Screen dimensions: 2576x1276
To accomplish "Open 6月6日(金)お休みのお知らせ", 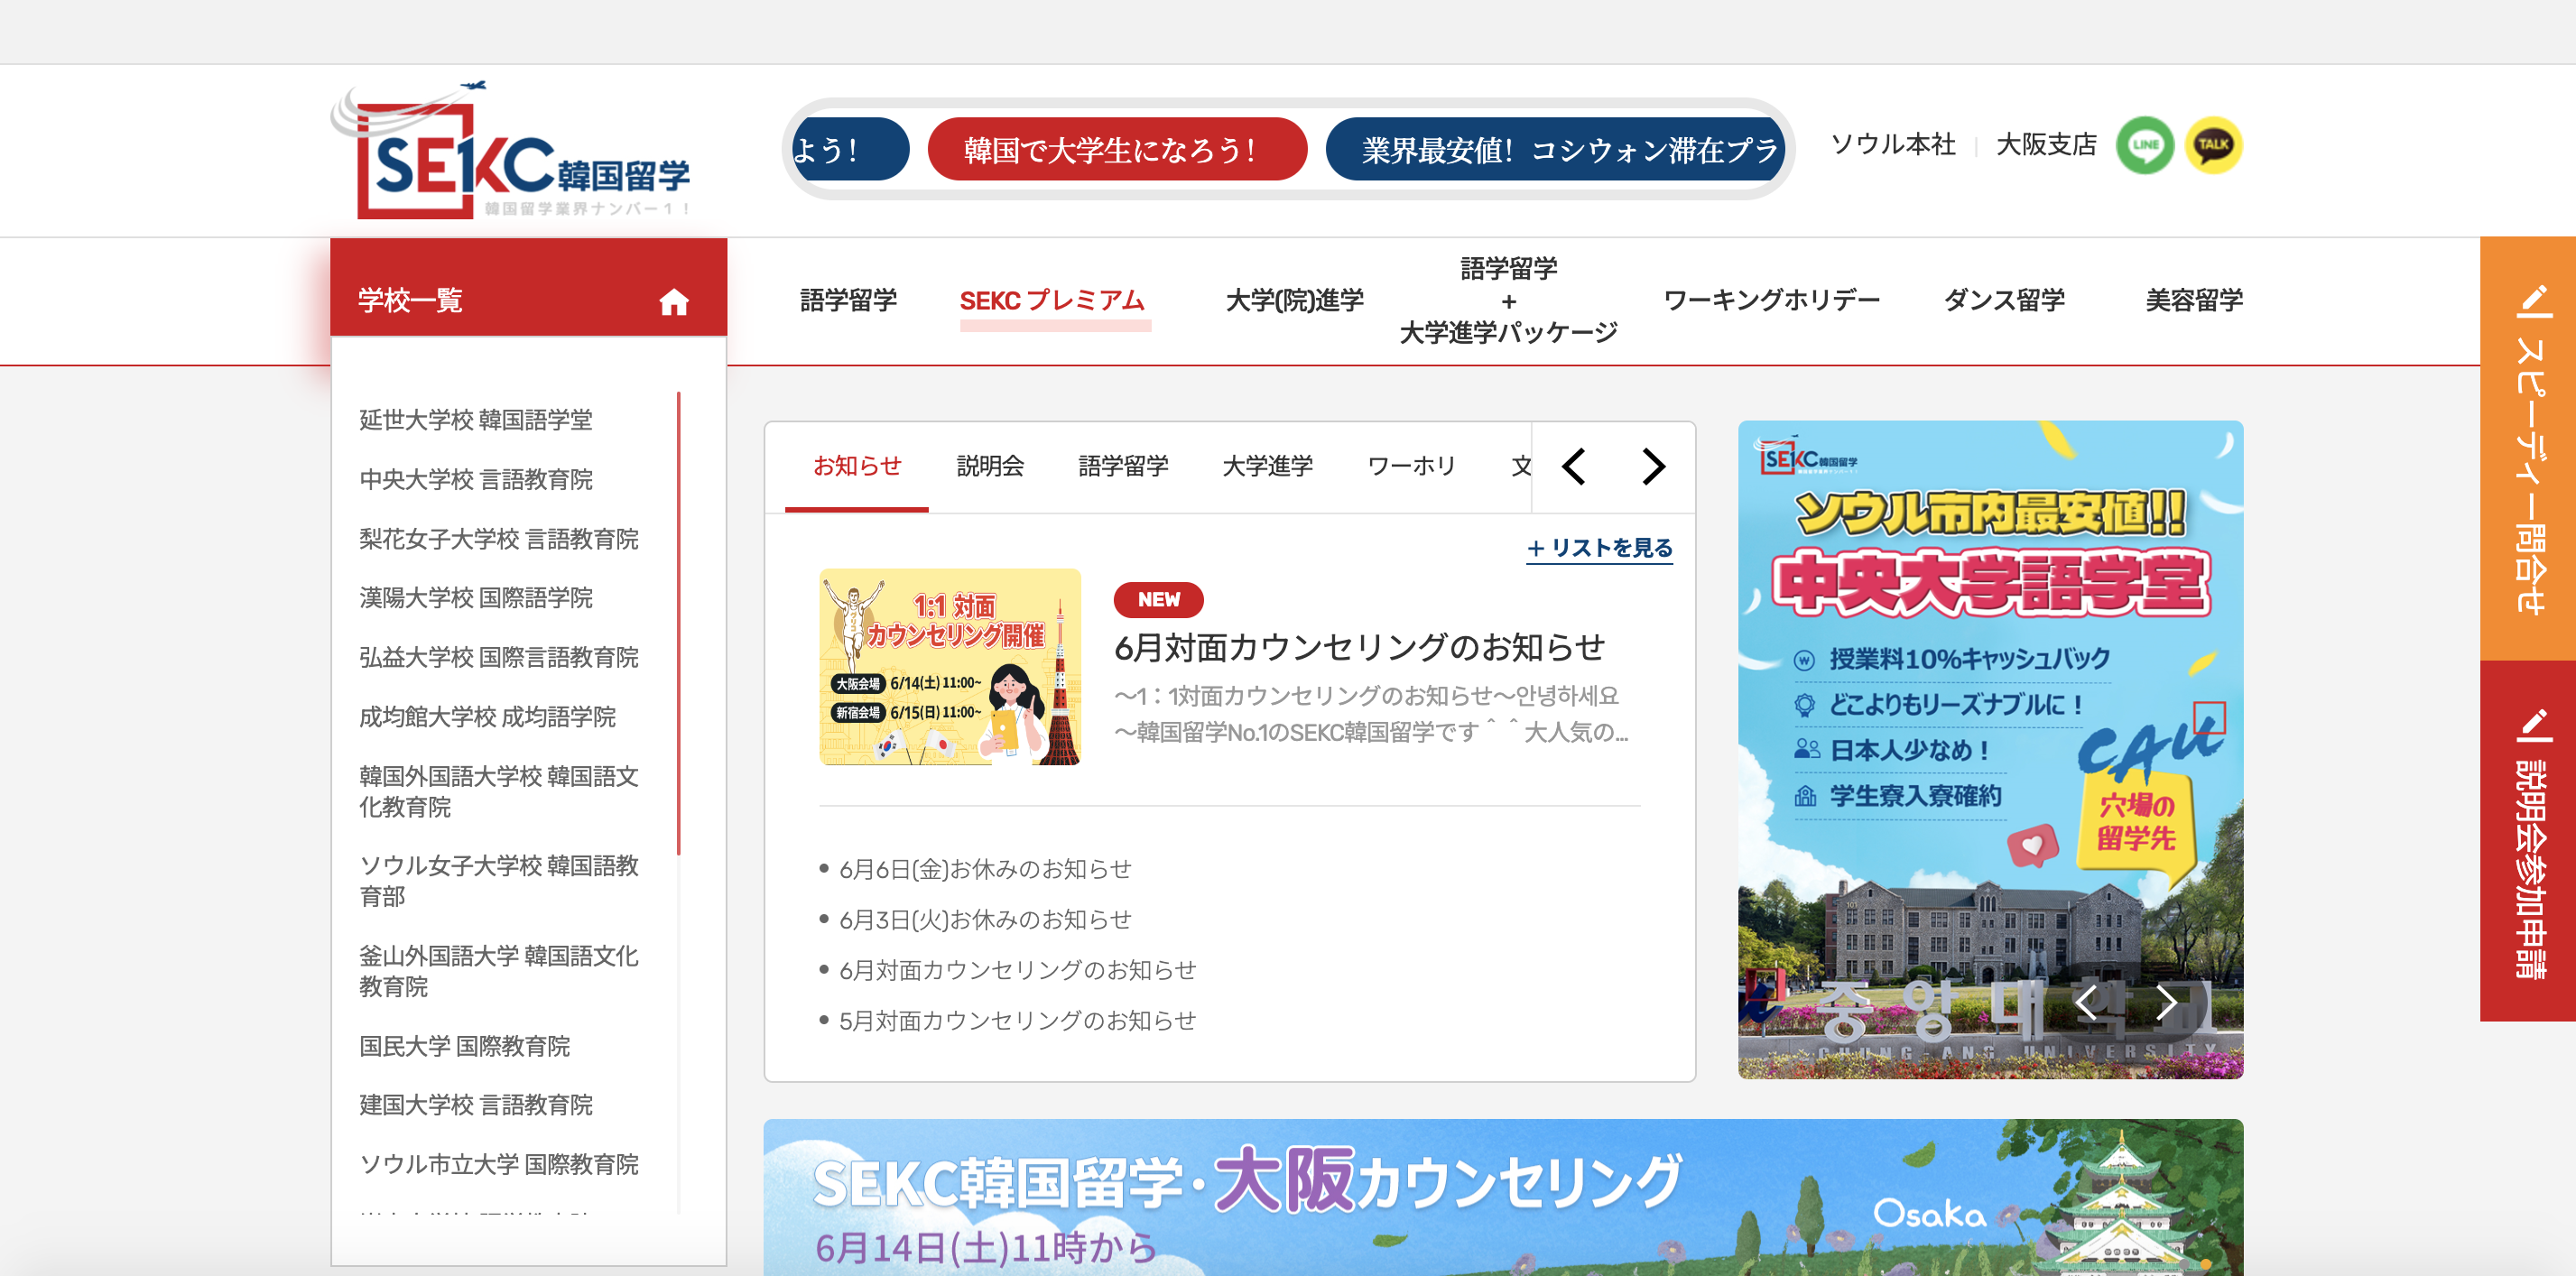I will tap(985, 869).
